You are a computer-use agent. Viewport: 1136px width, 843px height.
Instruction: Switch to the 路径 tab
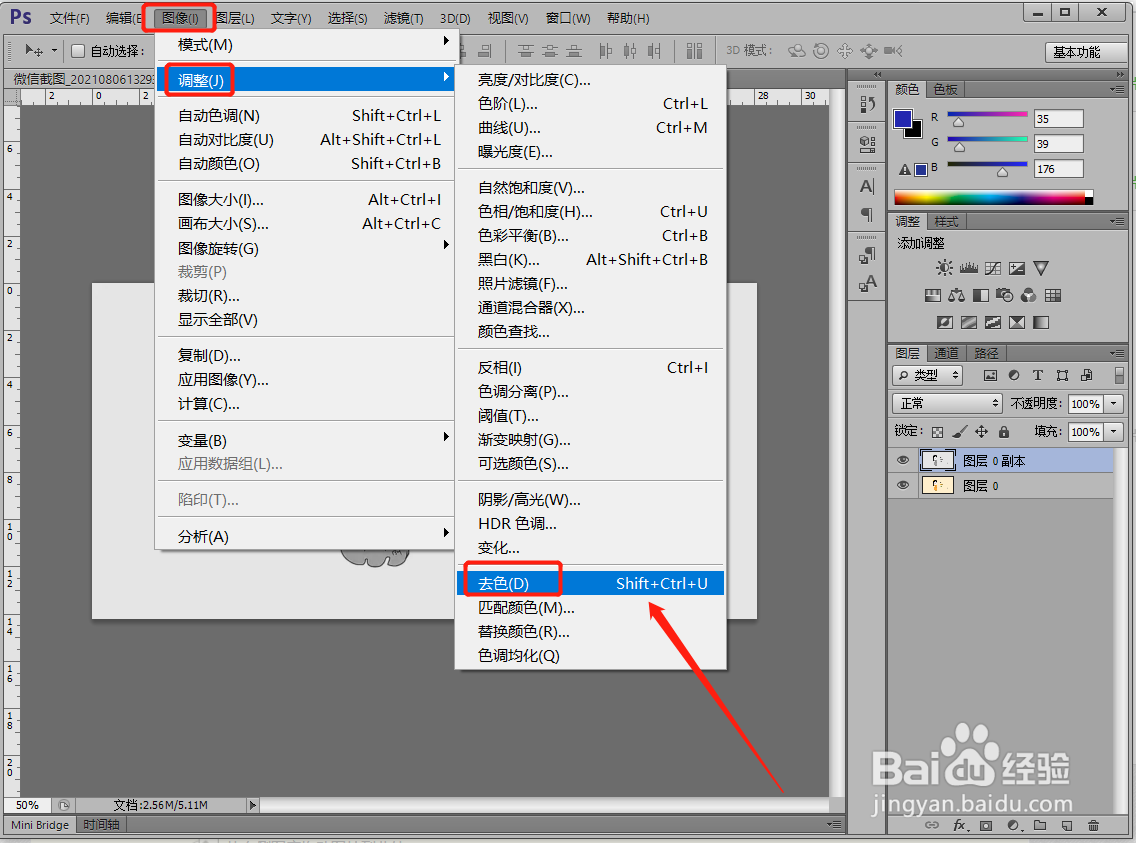click(x=986, y=353)
